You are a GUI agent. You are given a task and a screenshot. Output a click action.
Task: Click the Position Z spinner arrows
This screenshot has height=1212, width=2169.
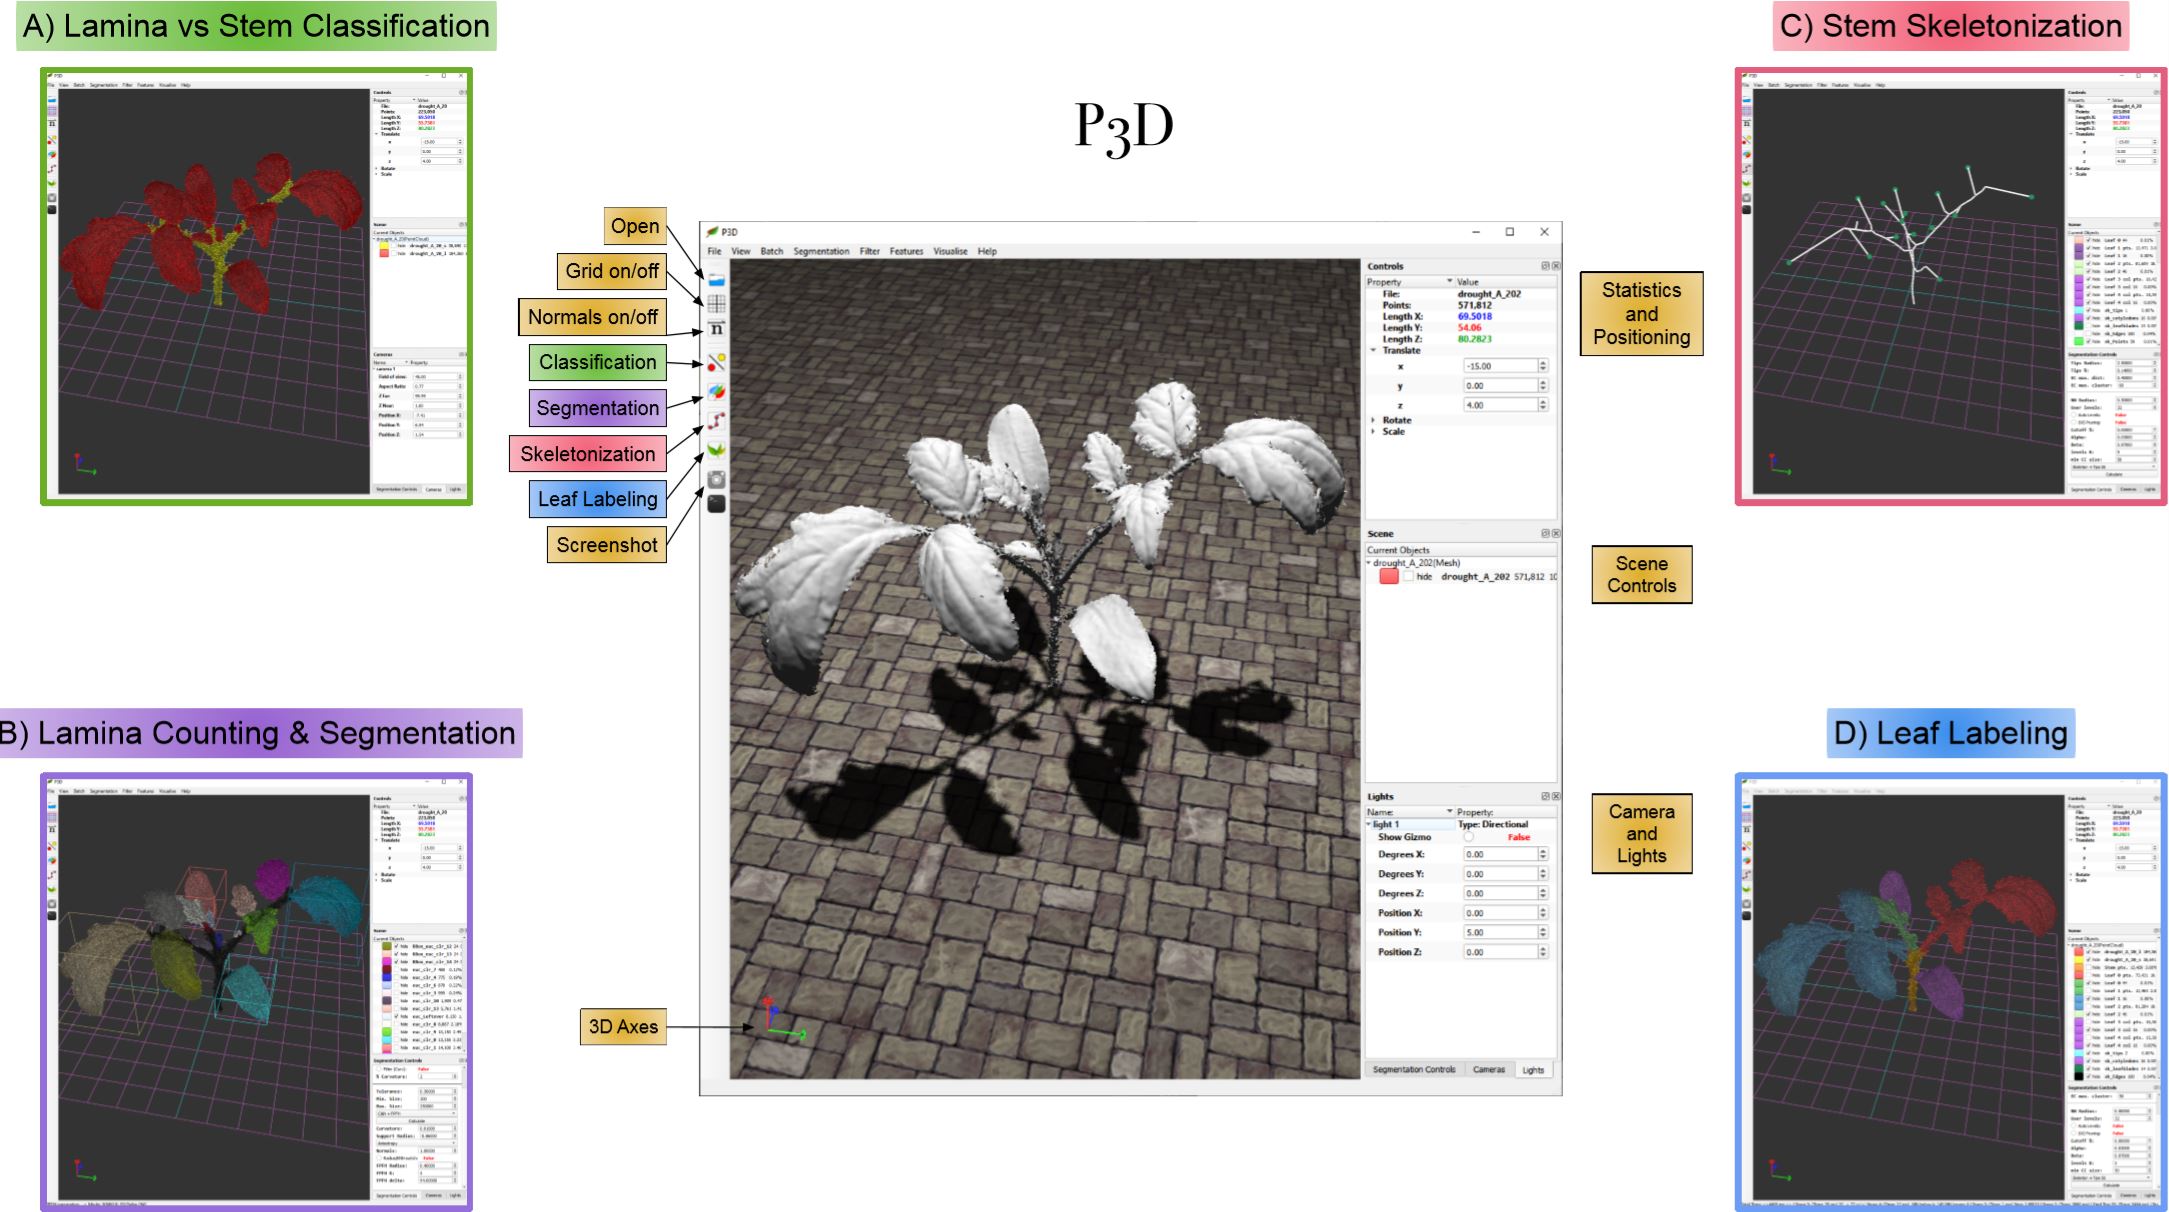click(x=1543, y=952)
